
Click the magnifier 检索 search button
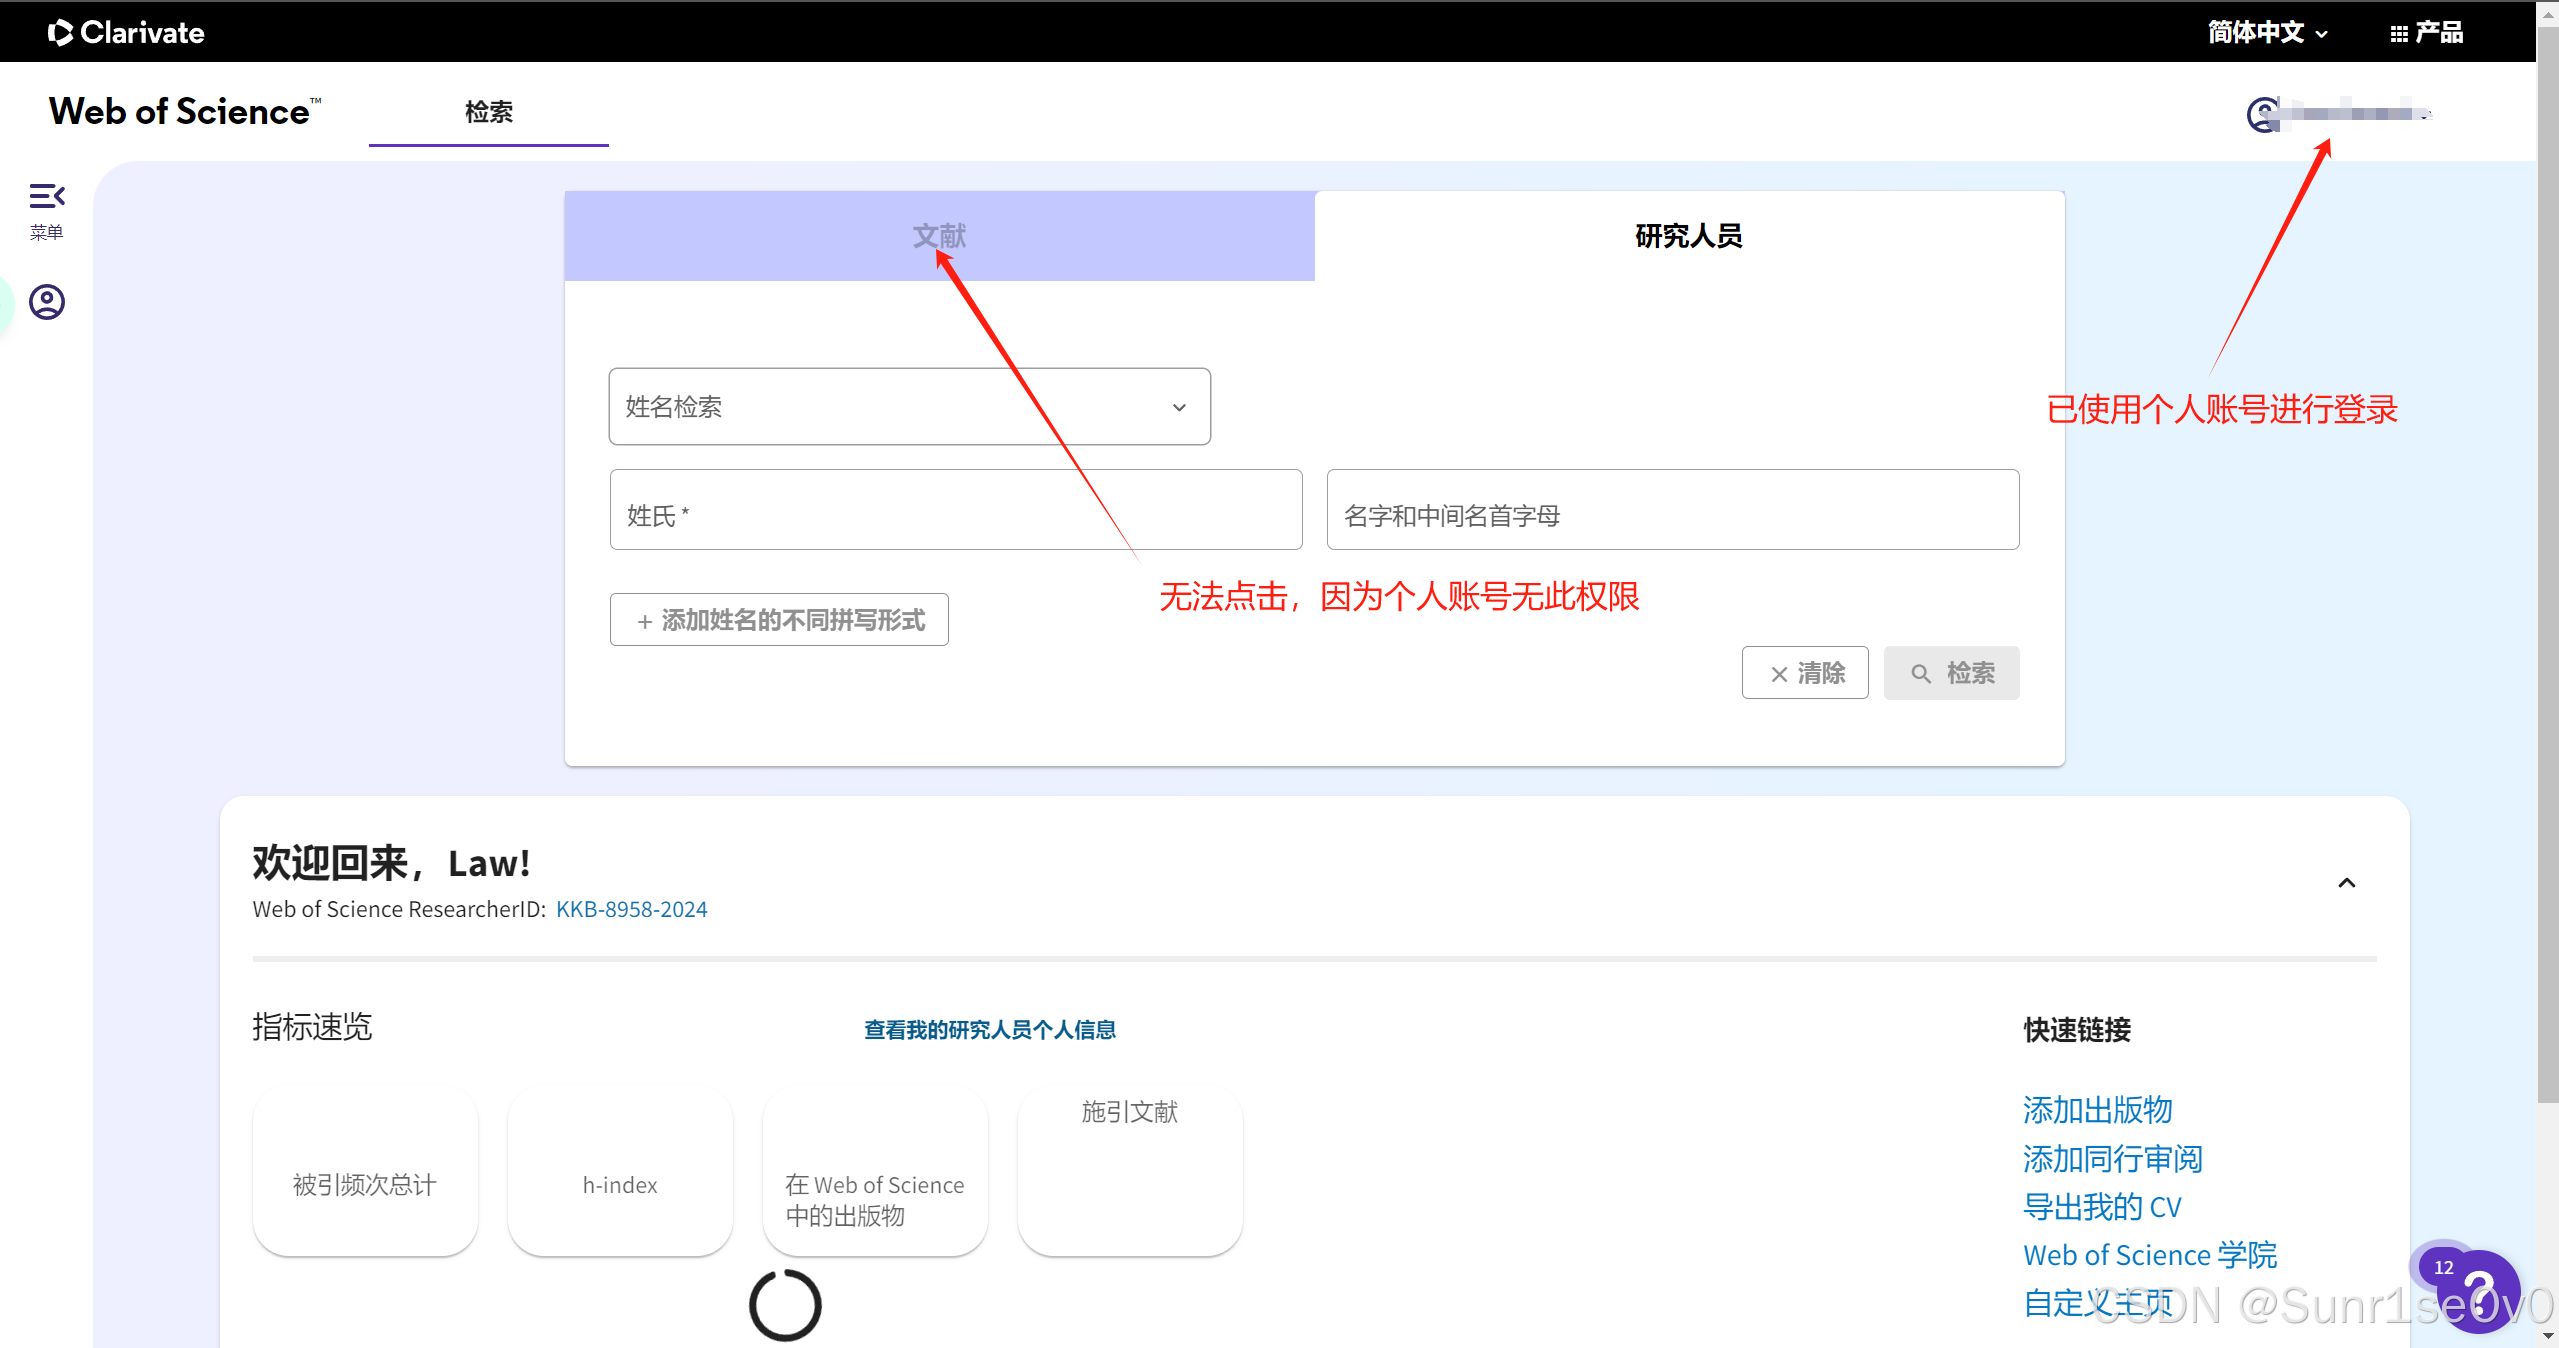1951,673
